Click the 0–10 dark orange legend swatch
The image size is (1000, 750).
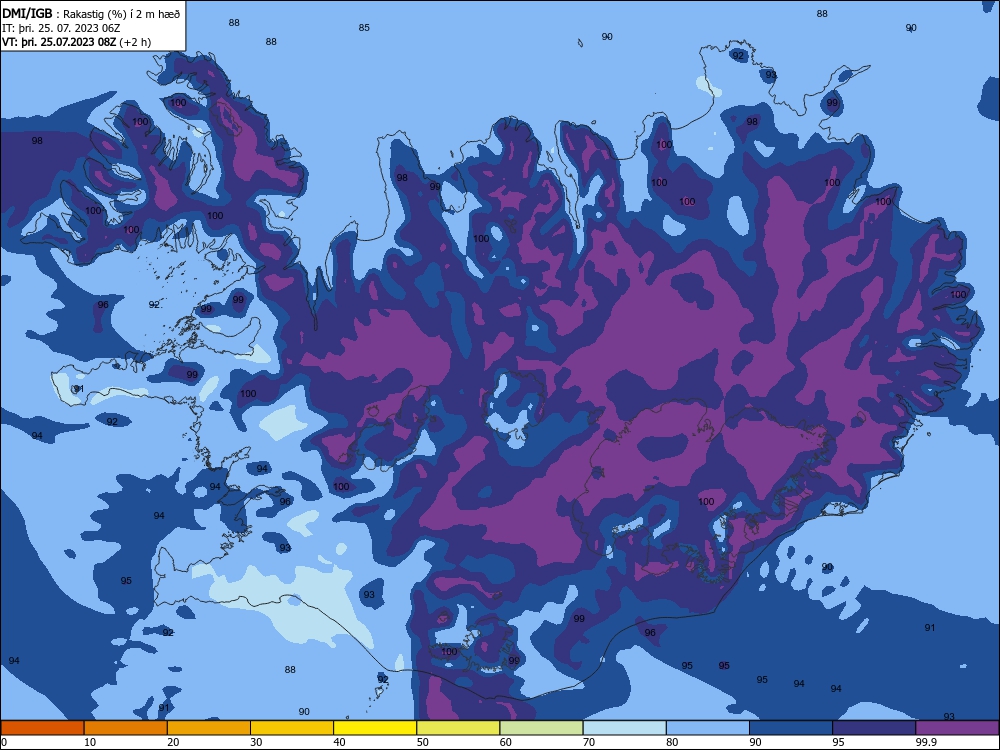(x=42, y=728)
